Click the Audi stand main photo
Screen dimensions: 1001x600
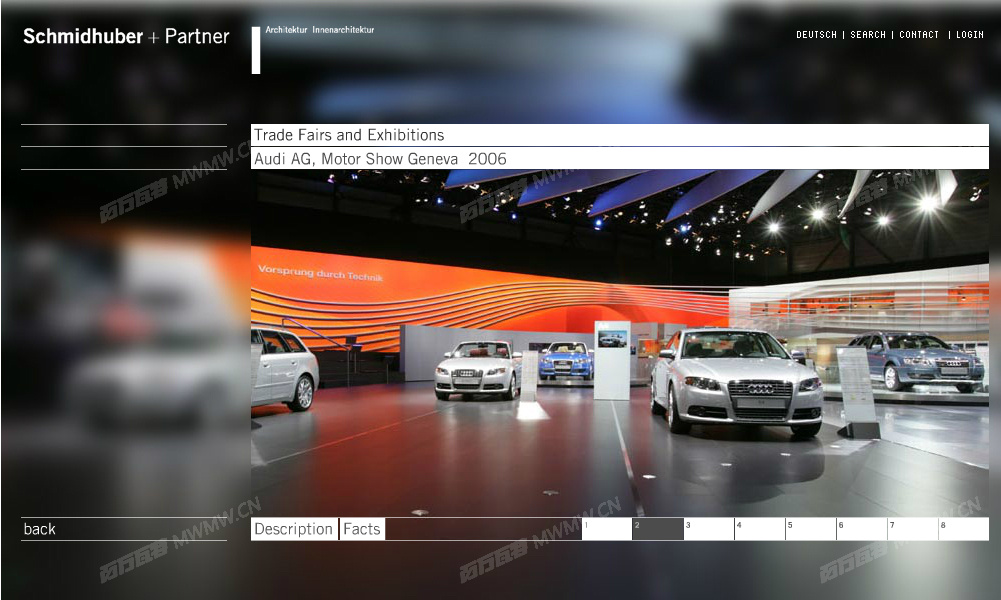pyautogui.click(x=620, y=343)
